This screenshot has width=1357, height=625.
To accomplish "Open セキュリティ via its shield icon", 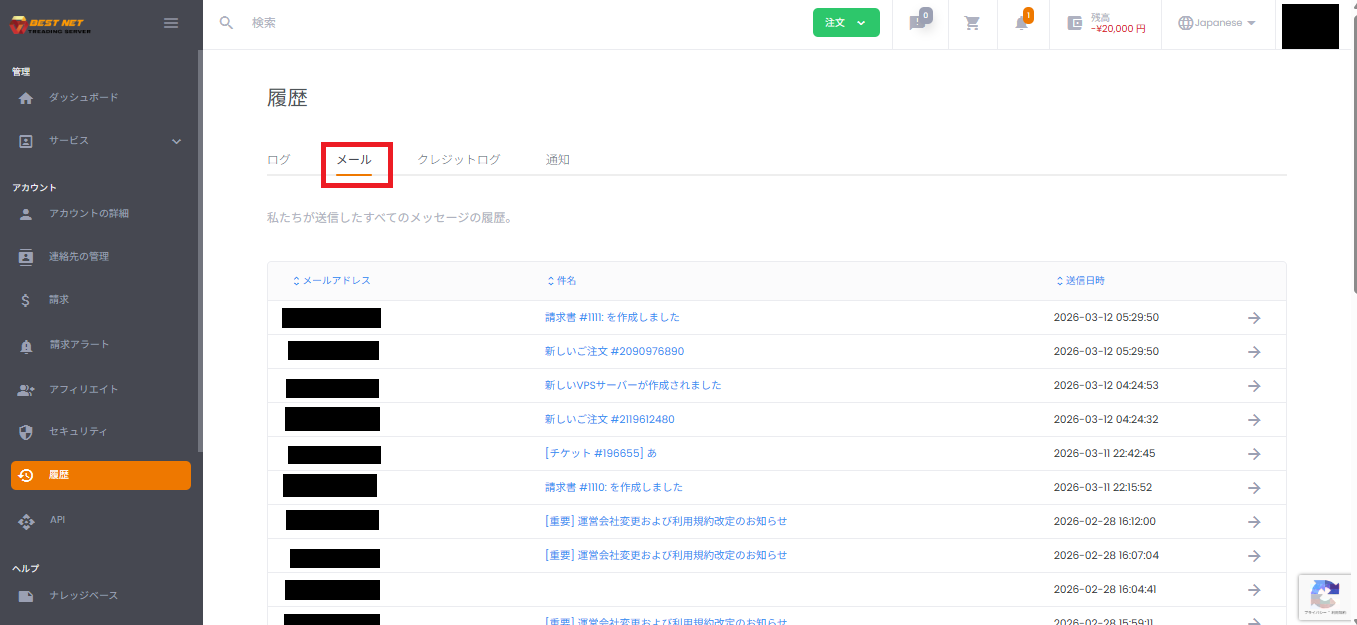I will (x=25, y=433).
